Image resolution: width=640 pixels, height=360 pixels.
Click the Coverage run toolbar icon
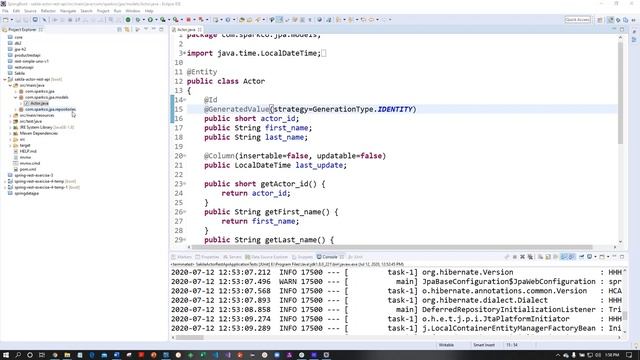(163, 20)
